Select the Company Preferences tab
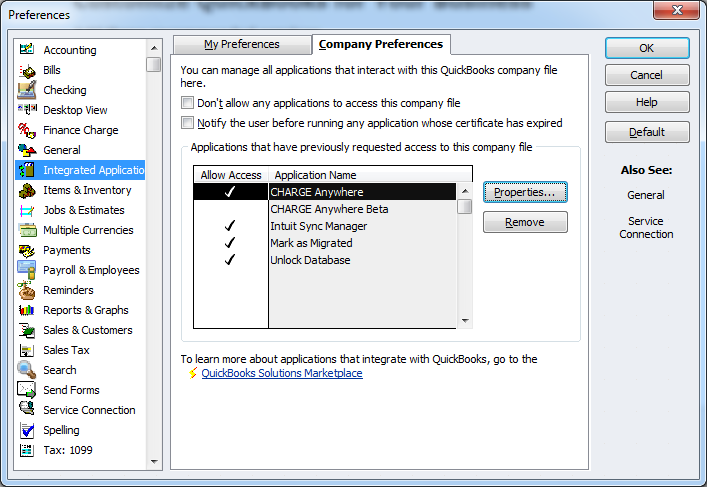This screenshot has width=707, height=487. click(380, 44)
